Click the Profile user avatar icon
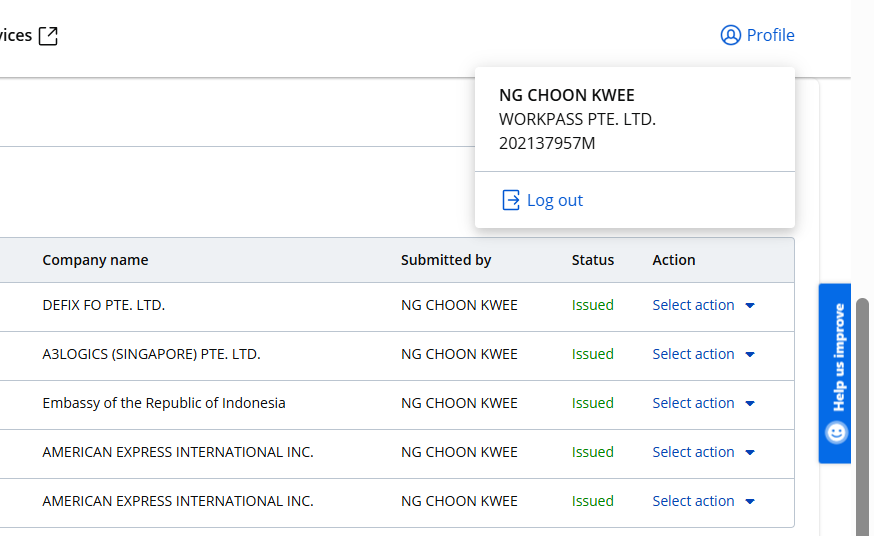Screen dimensions: 874x536 tap(730, 35)
